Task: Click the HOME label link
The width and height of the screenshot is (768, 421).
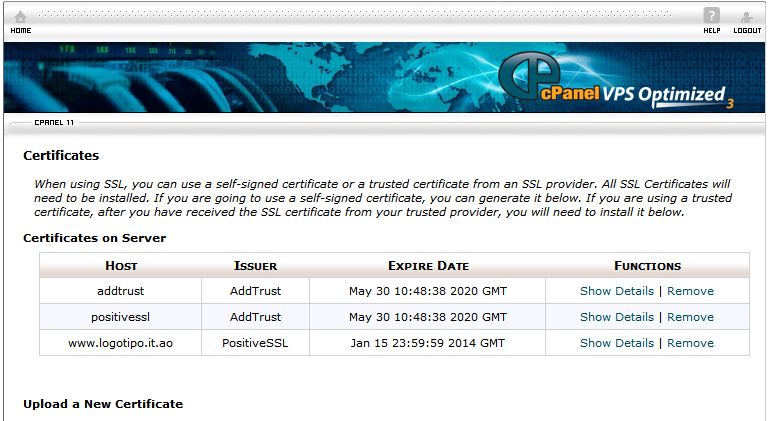Action: [21, 30]
